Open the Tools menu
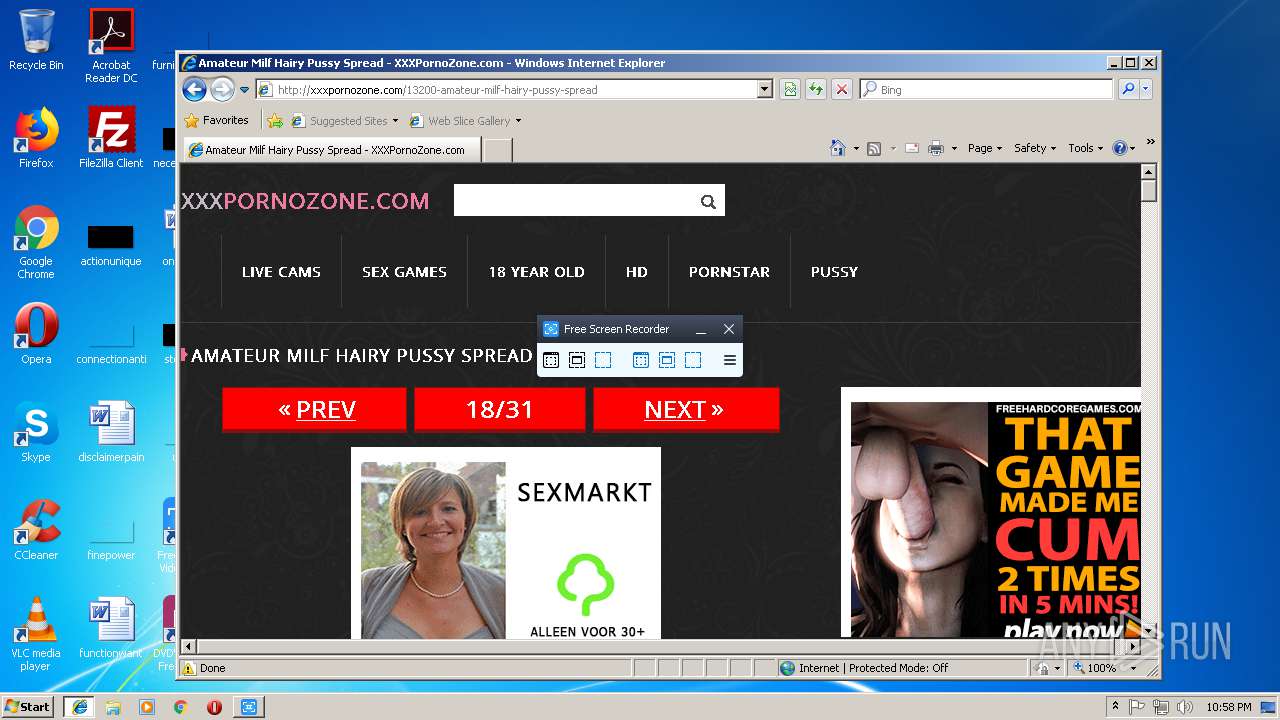This screenshot has height=720, width=1280. tap(1085, 148)
